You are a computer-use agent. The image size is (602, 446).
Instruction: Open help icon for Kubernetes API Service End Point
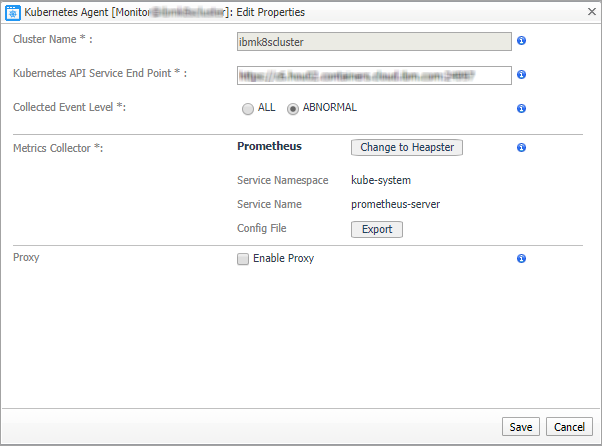point(521,75)
